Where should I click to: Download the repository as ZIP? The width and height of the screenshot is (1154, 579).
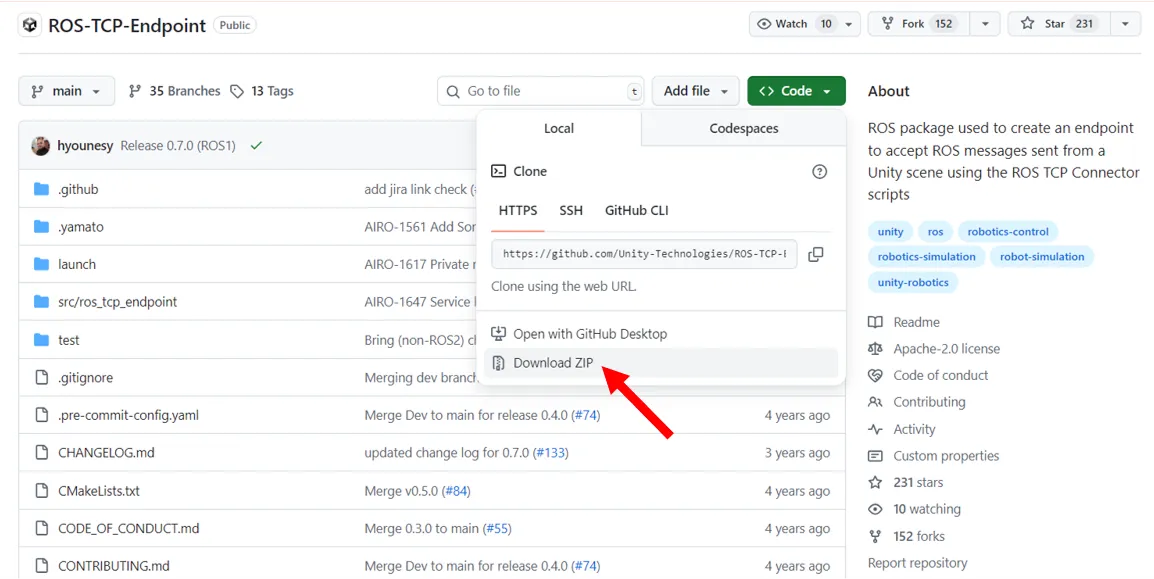553,363
